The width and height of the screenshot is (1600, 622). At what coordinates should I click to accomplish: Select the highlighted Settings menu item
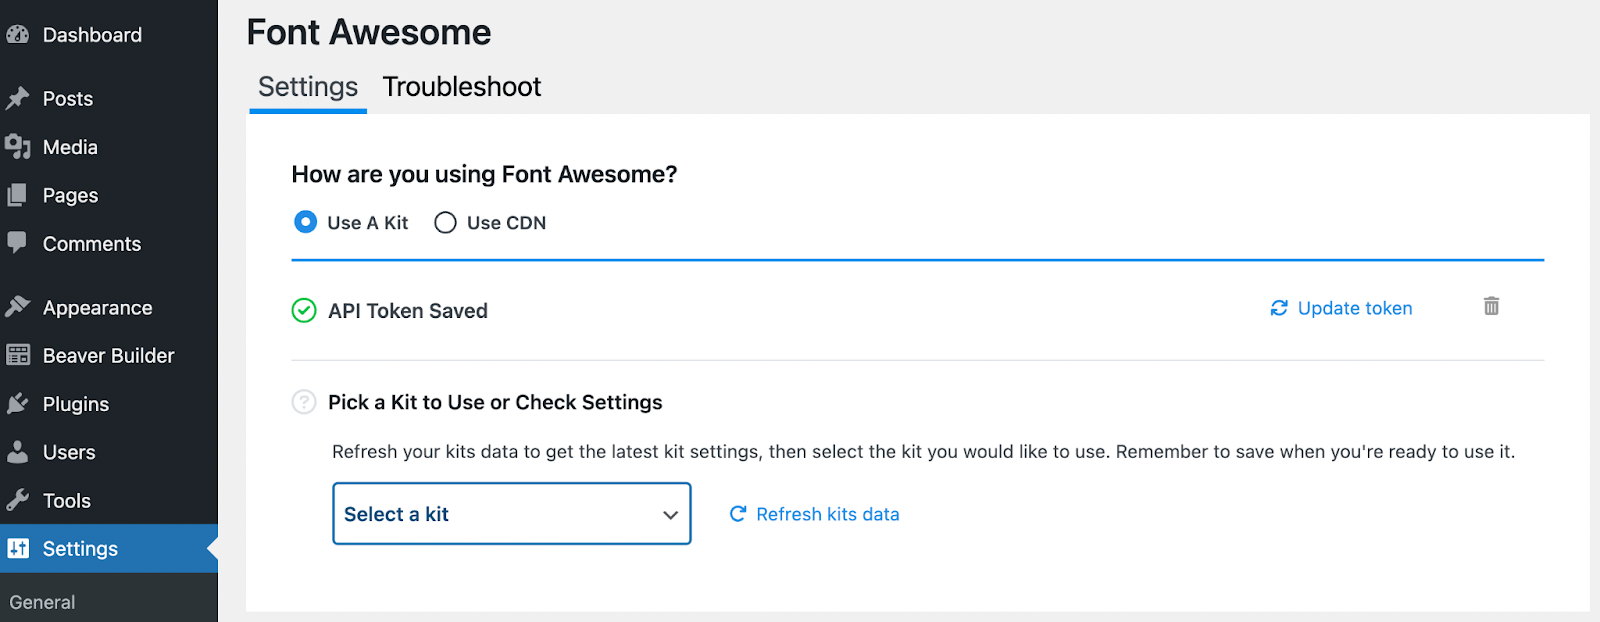pyautogui.click(x=109, y=548)
